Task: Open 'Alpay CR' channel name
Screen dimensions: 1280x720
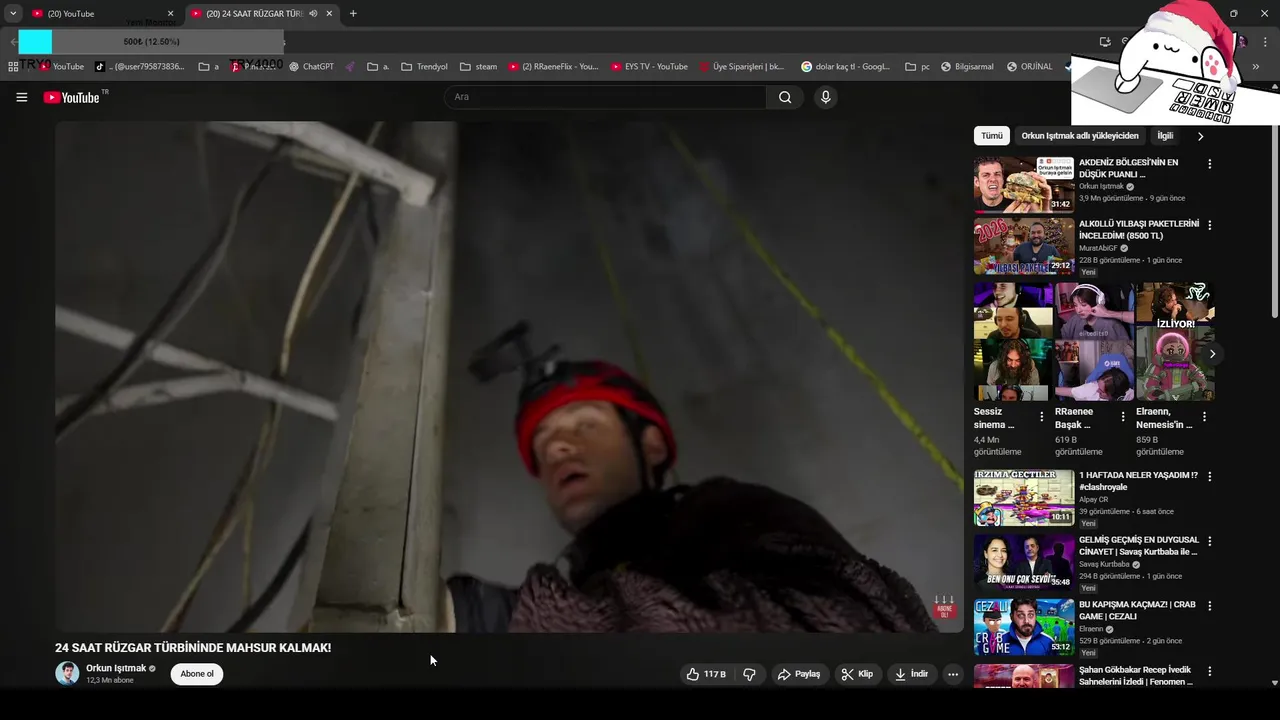Action: [x=1093, y=499]
